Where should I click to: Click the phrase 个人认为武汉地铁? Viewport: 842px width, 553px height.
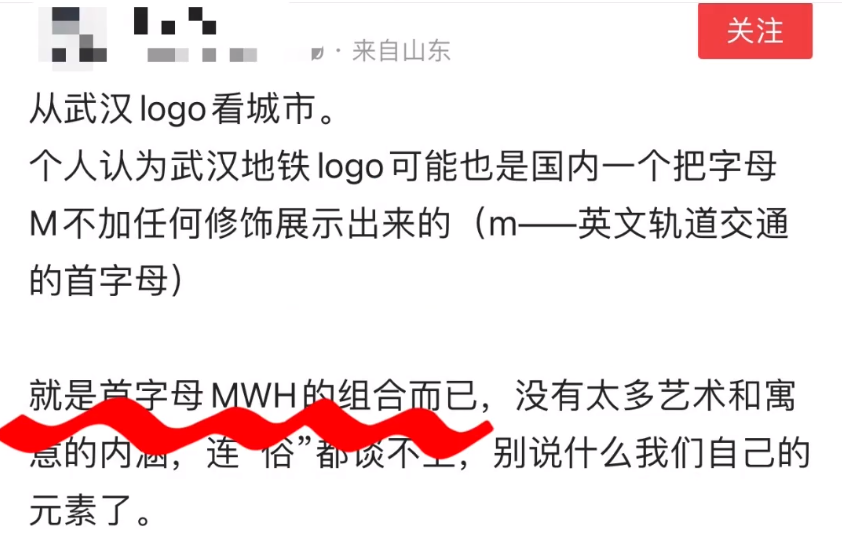[x=170, y=166]
